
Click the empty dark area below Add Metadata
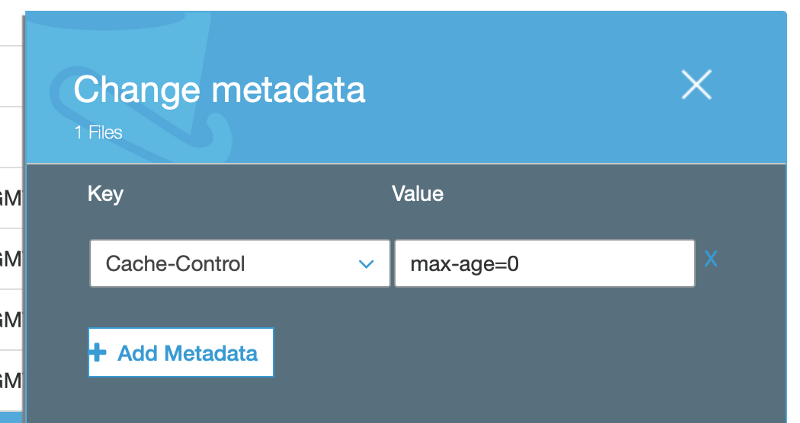click(x=408, y=401)
